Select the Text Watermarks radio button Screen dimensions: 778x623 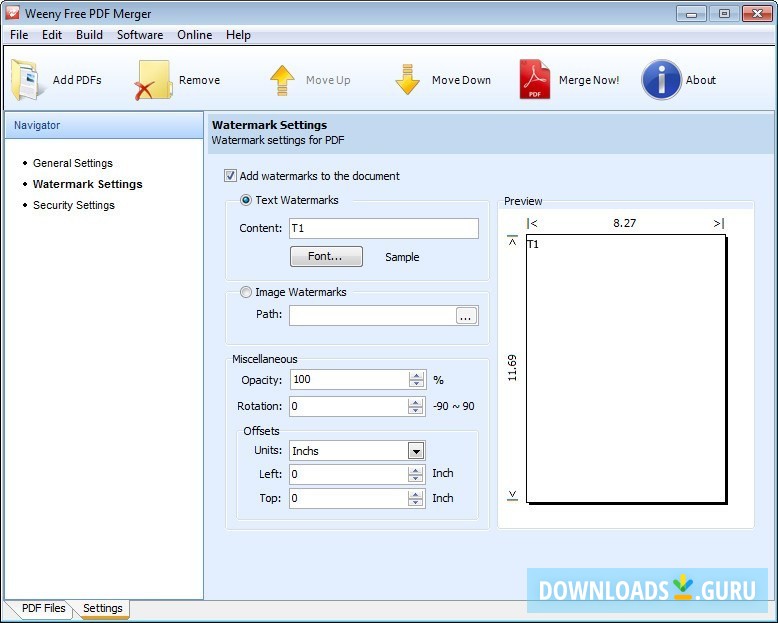246,200
